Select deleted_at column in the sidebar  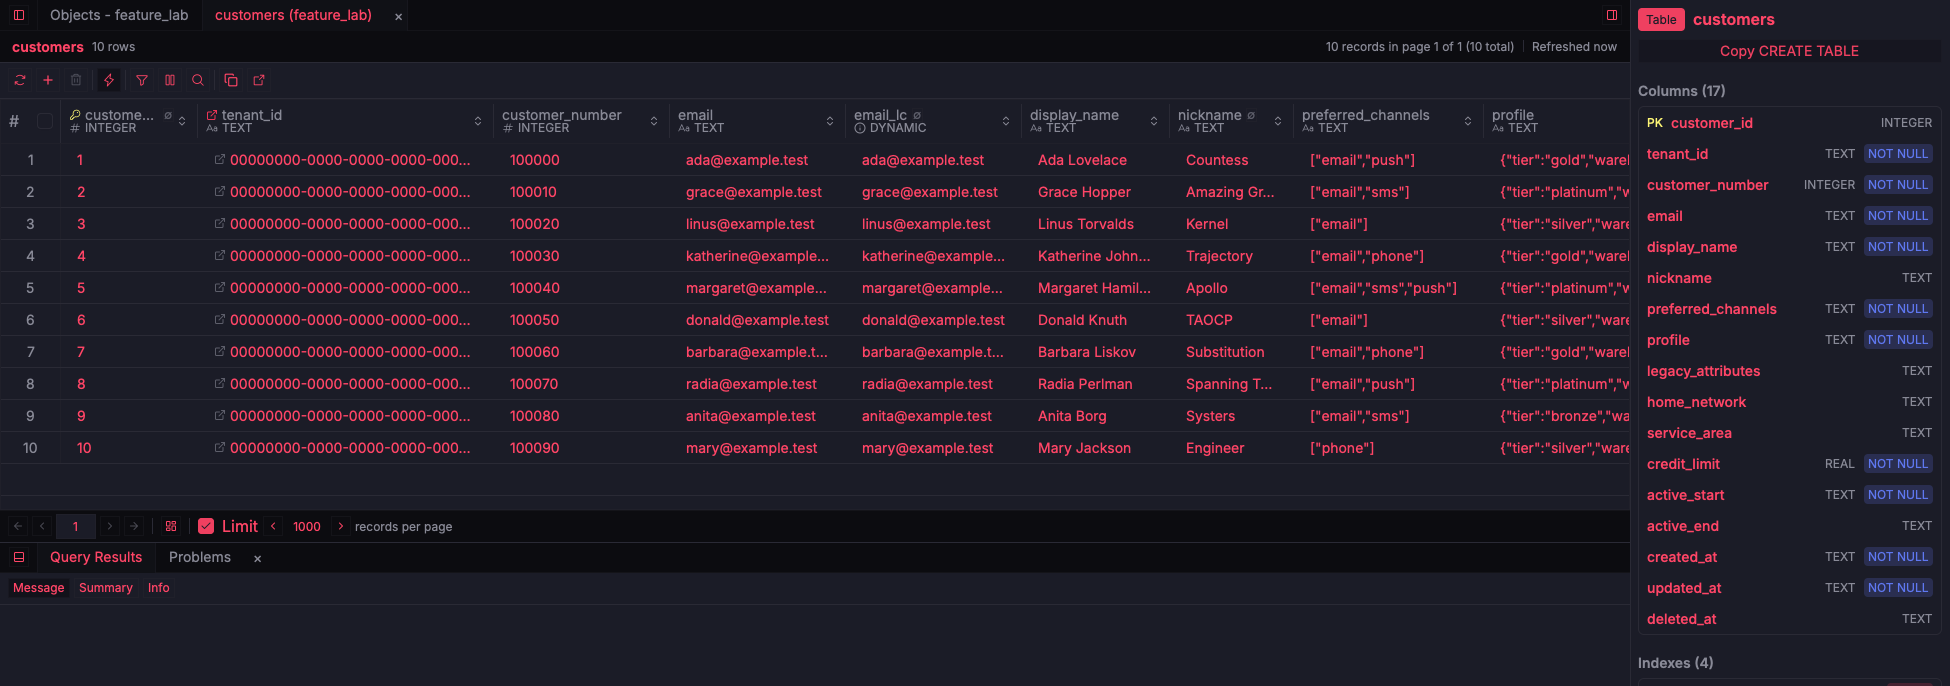[1789, 619]
